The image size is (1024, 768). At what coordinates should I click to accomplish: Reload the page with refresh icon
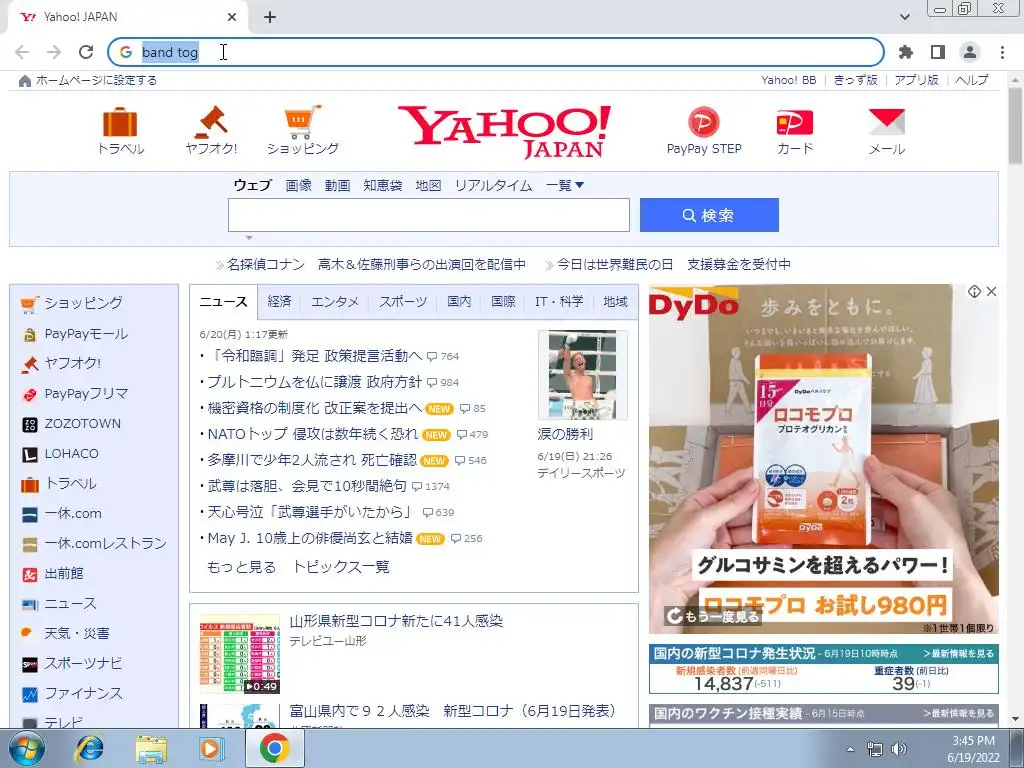[86, 52]
